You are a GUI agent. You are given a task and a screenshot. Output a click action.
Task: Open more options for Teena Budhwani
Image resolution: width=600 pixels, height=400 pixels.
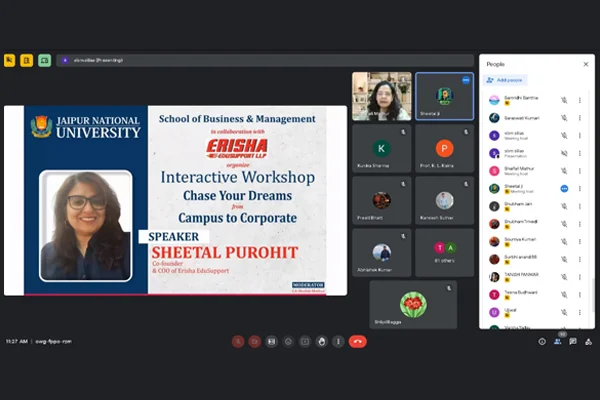(580, 295)
